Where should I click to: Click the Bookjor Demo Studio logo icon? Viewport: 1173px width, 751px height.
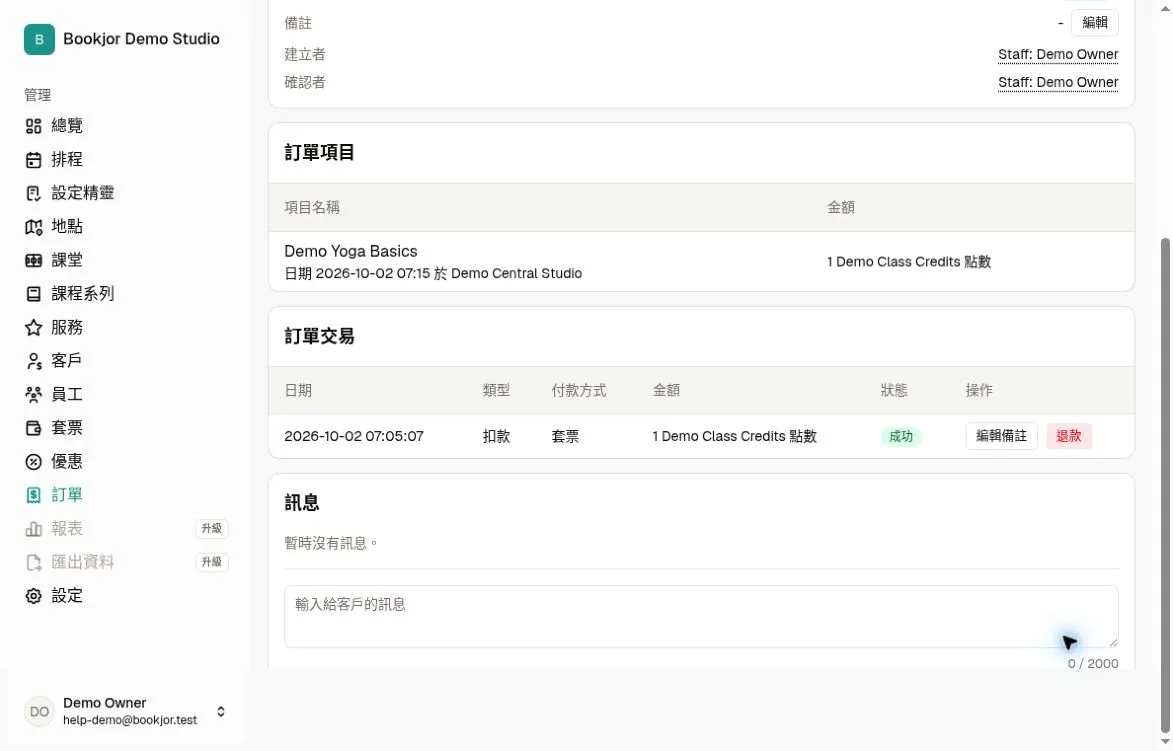click(x=39, y=39)
